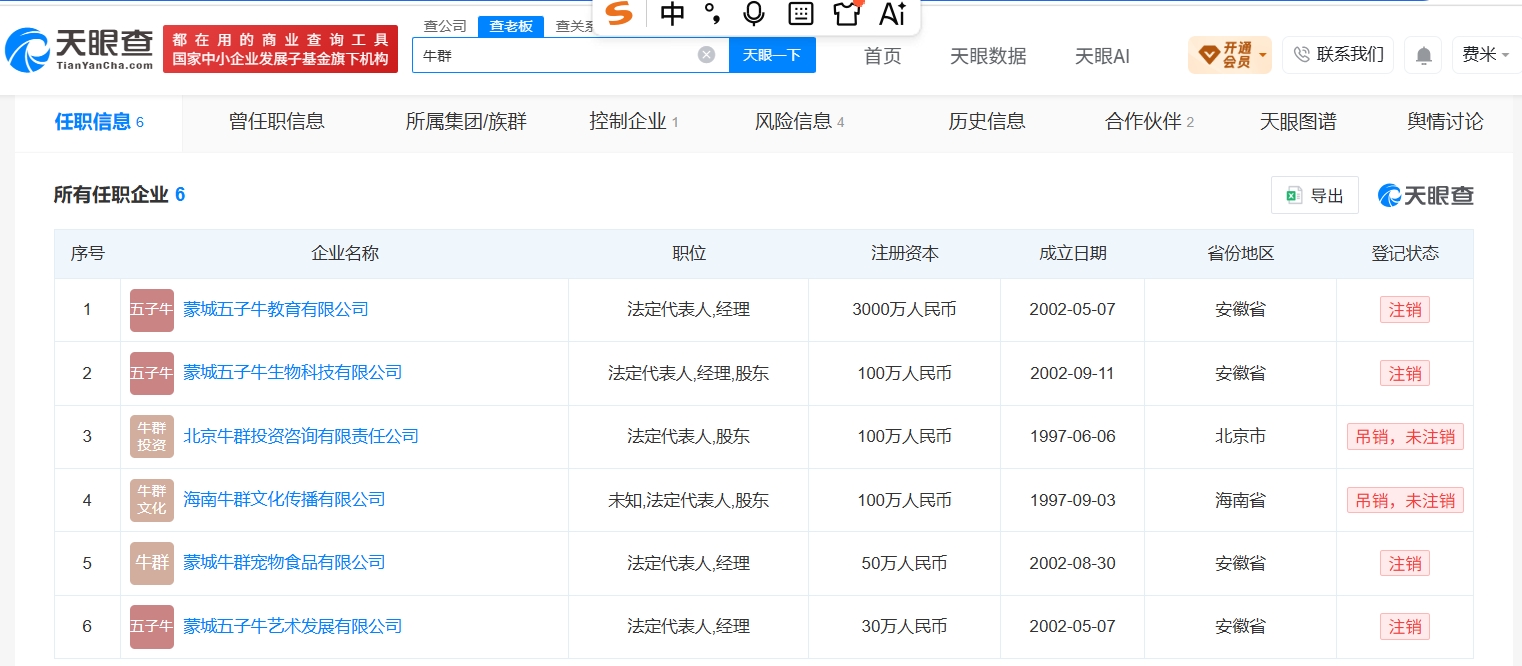Click logo thumbnail for 蒙城牛群宠物食品有限公司
Screen dimensions: 1522x666
[x=152, y=563]
